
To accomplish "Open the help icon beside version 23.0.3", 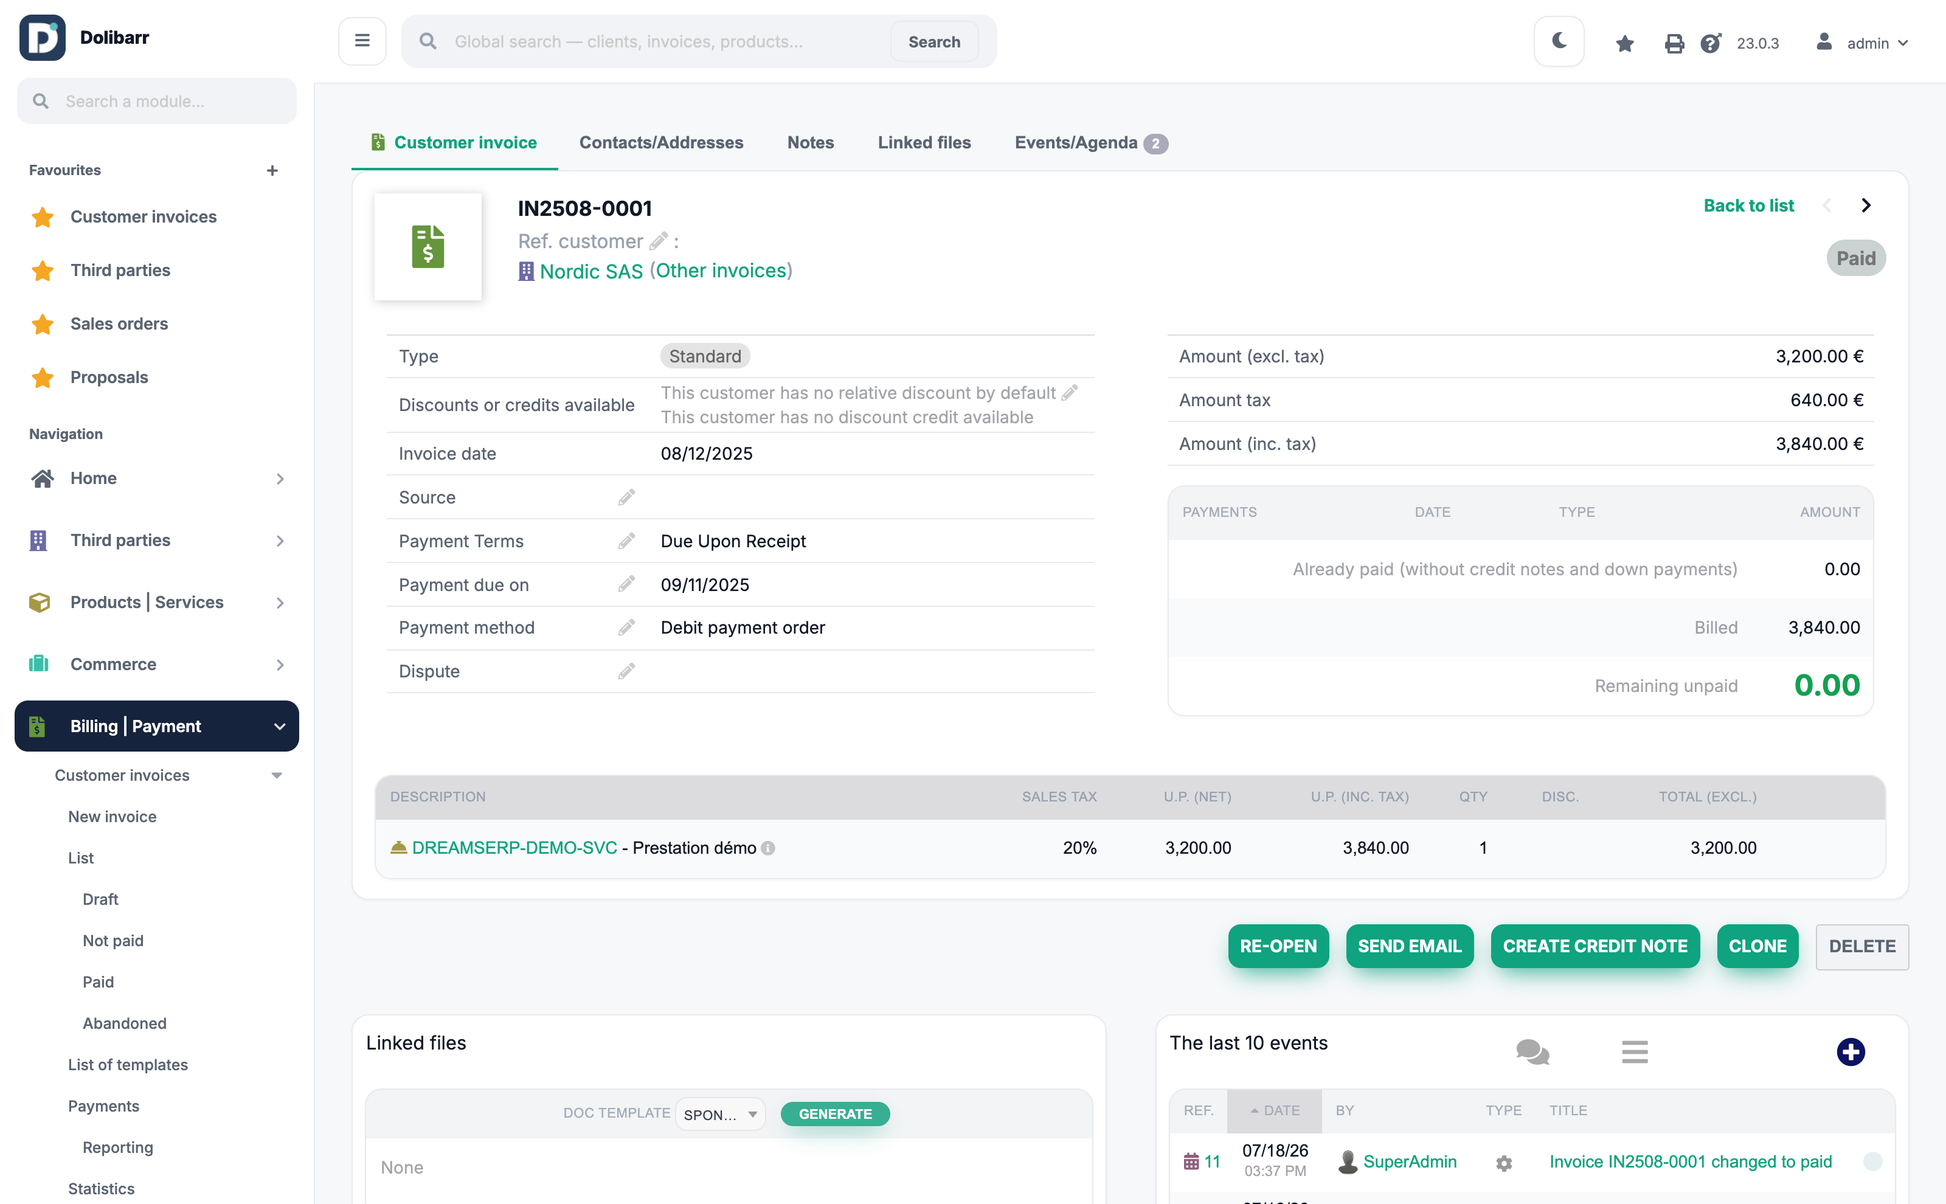I will pos(1711,43).
